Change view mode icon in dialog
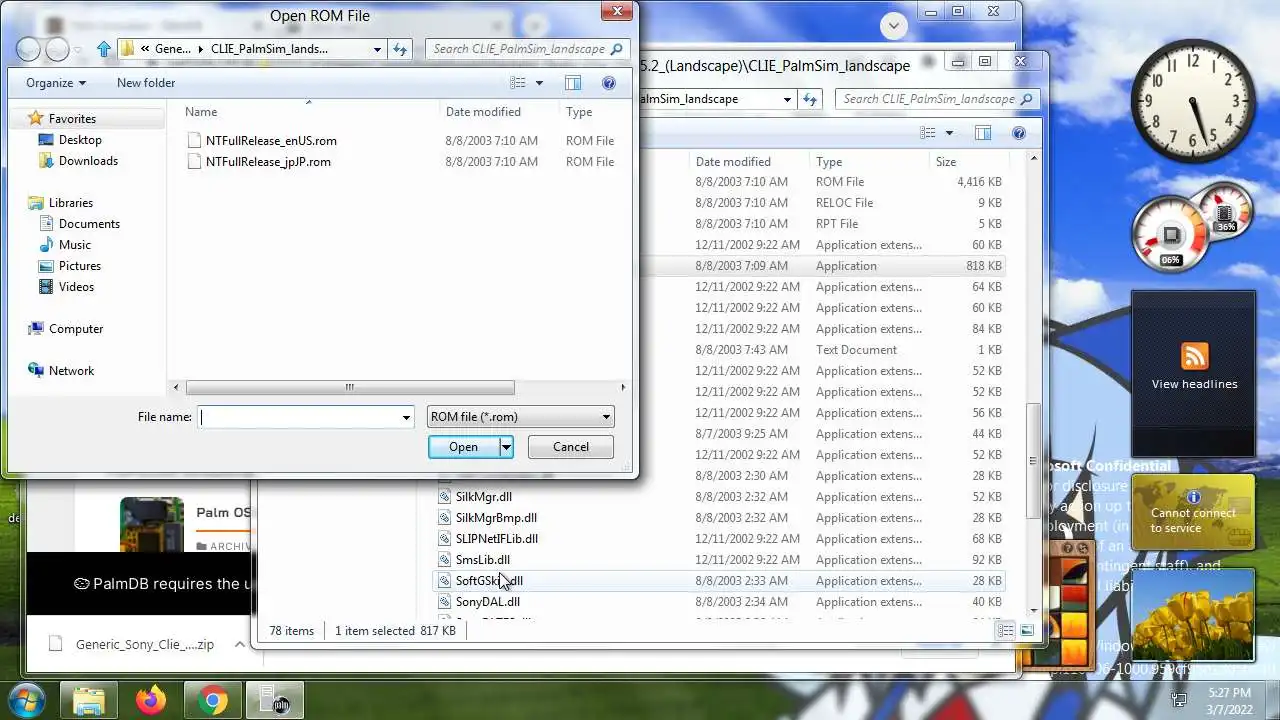 point(518,83)
